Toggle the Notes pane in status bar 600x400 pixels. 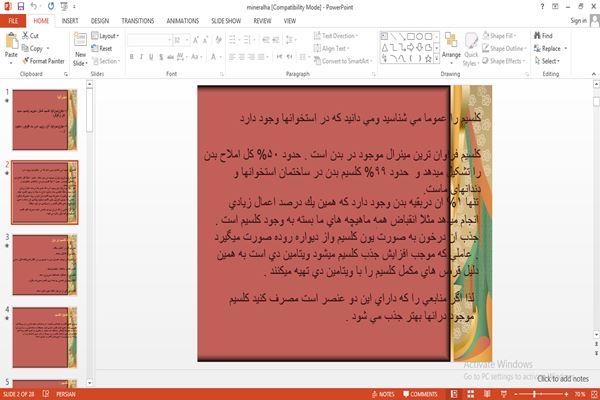tap(383, 394)
